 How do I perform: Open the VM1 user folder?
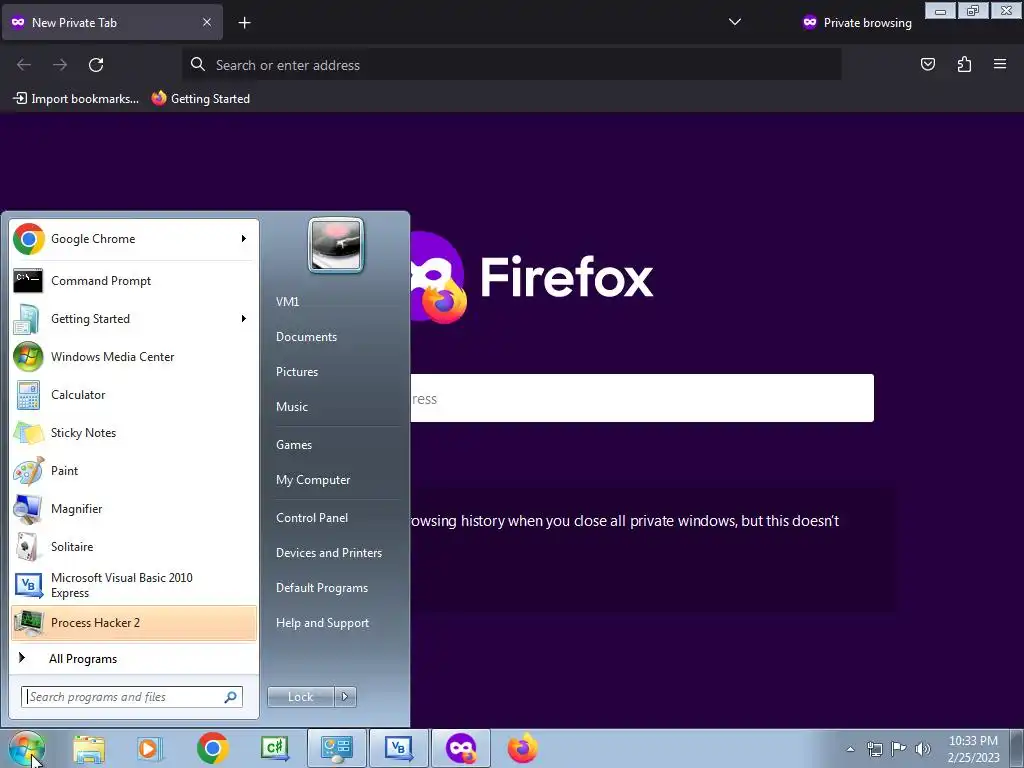pyautogui.click(x=287, y=302)
